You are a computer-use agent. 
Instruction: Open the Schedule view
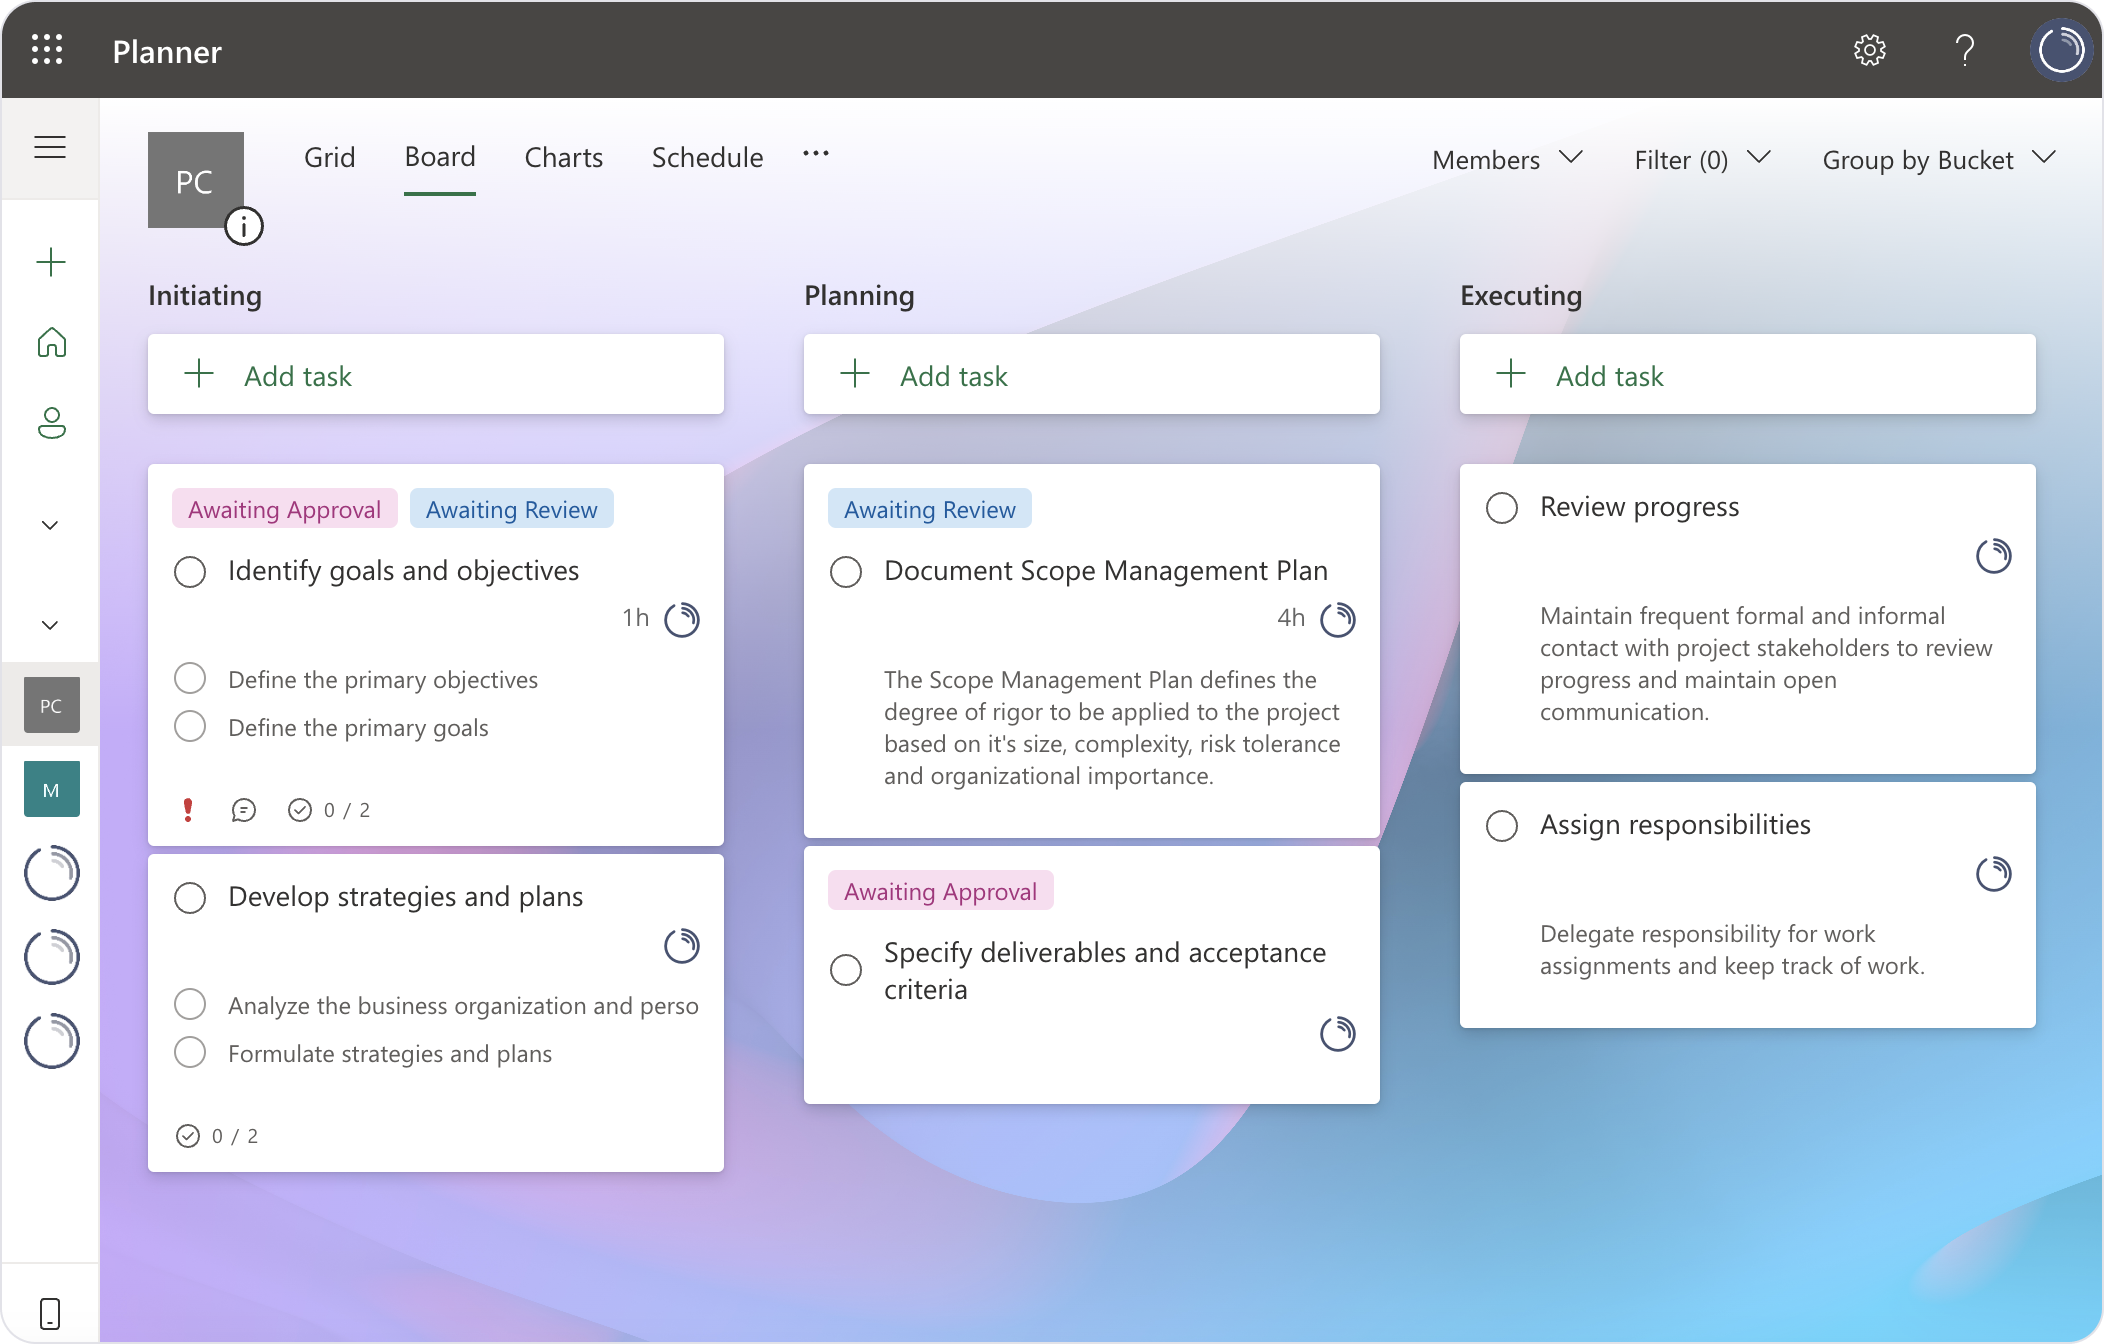(x=707, y=157)
